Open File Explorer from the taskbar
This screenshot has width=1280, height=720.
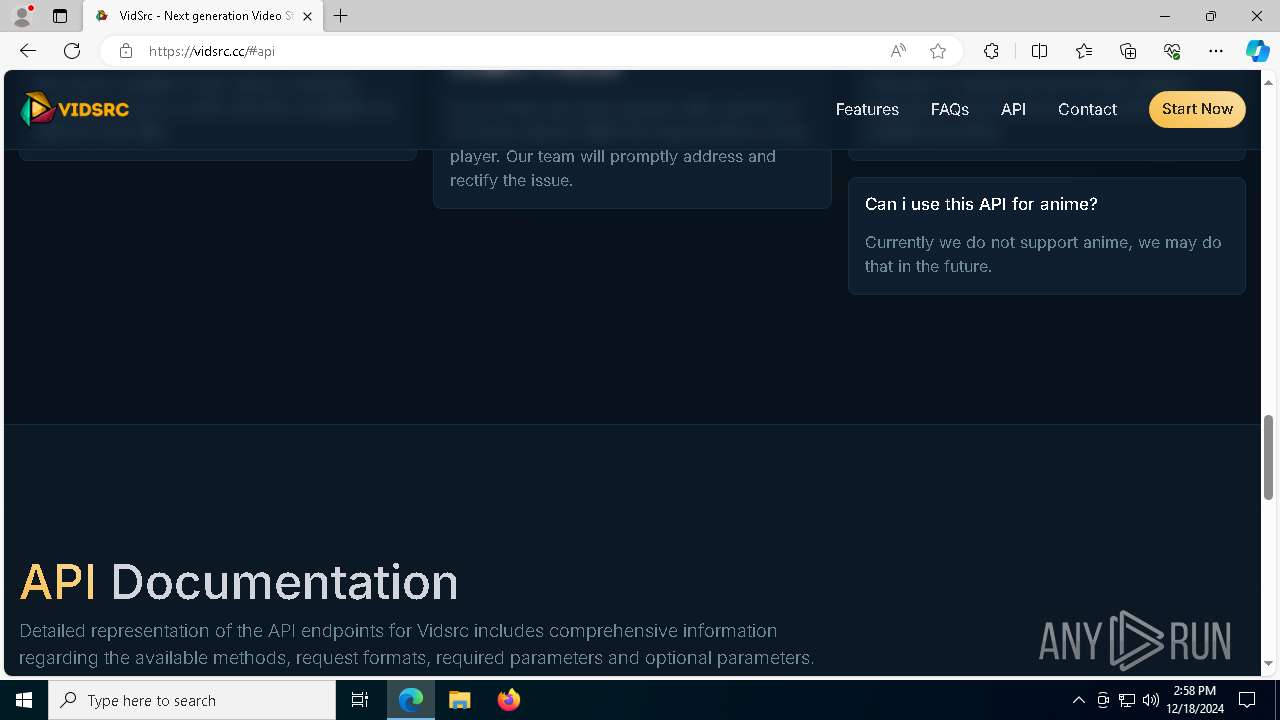(459, 700)
